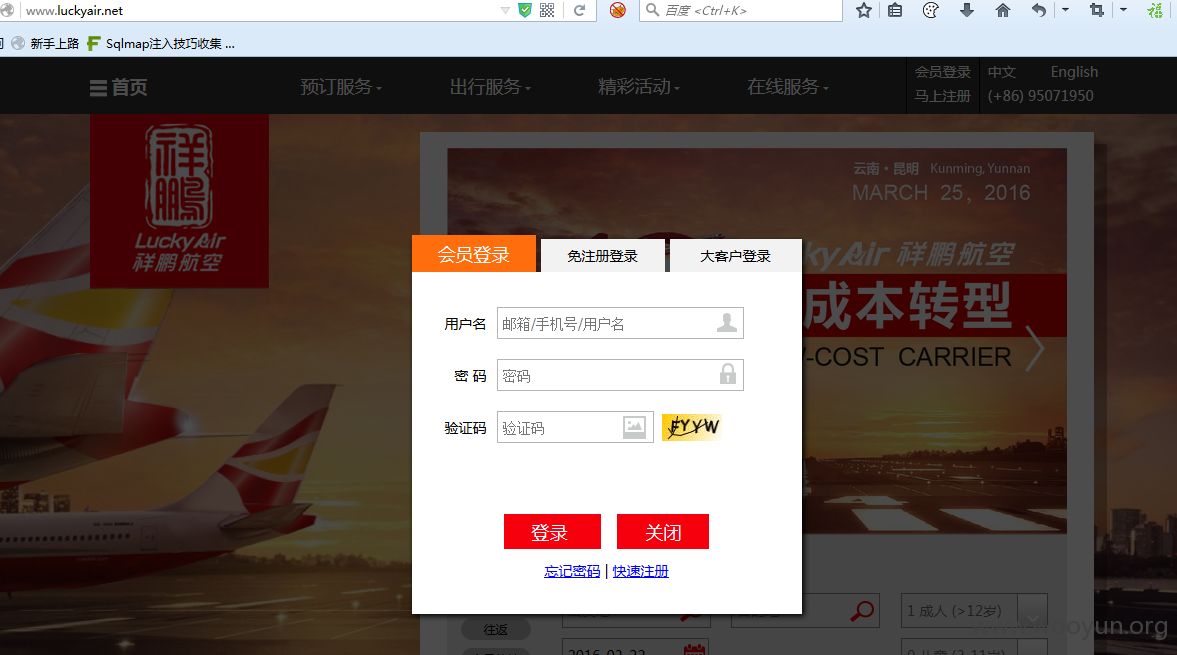Expand the 在线服务 menu
The width and height of the screenshot is (1177, 655).
click(787, 87)
